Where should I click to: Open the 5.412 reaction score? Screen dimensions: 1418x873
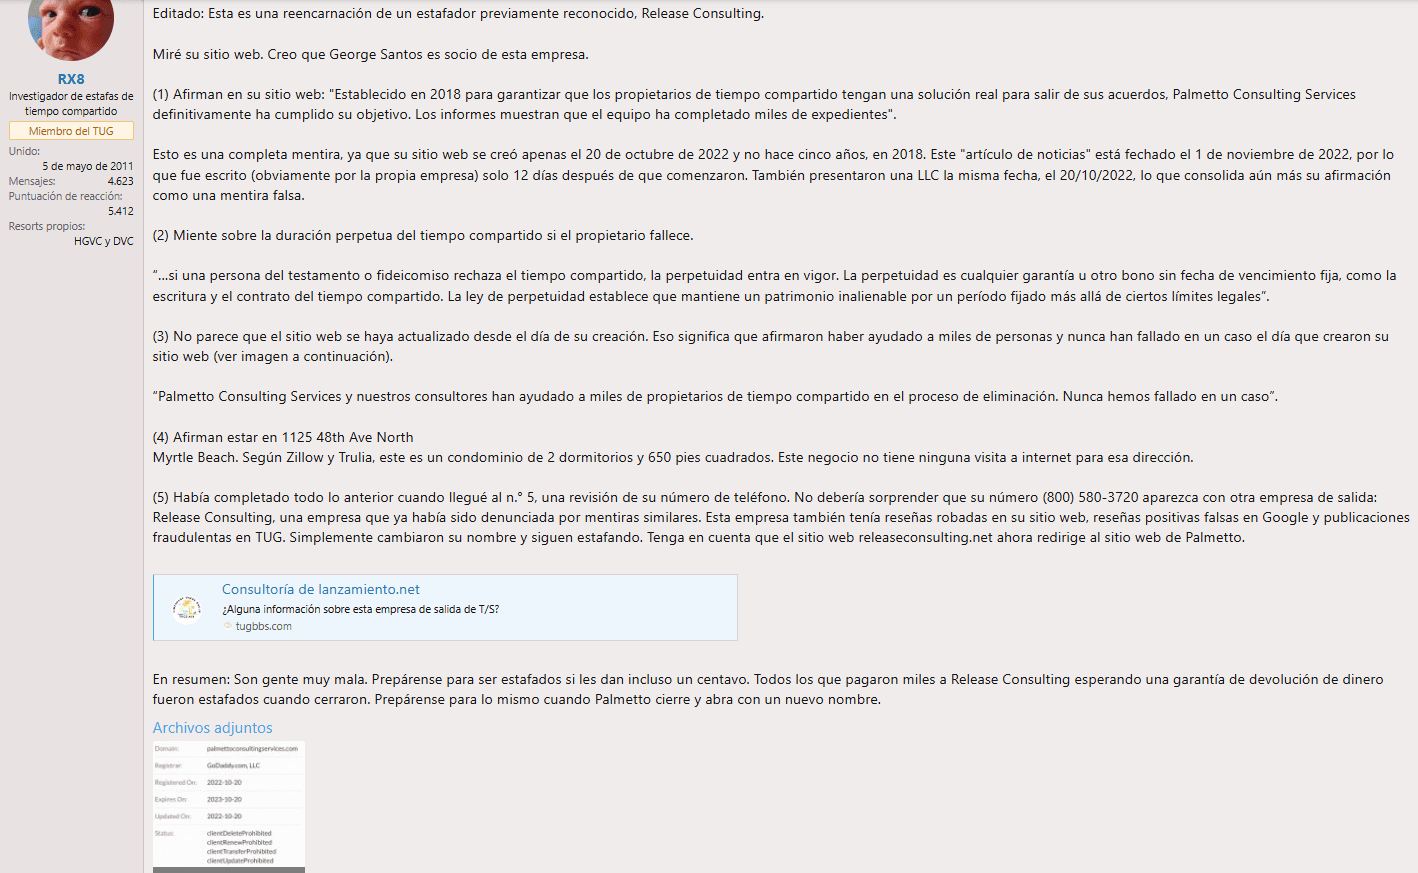click(x=121, y=212)
